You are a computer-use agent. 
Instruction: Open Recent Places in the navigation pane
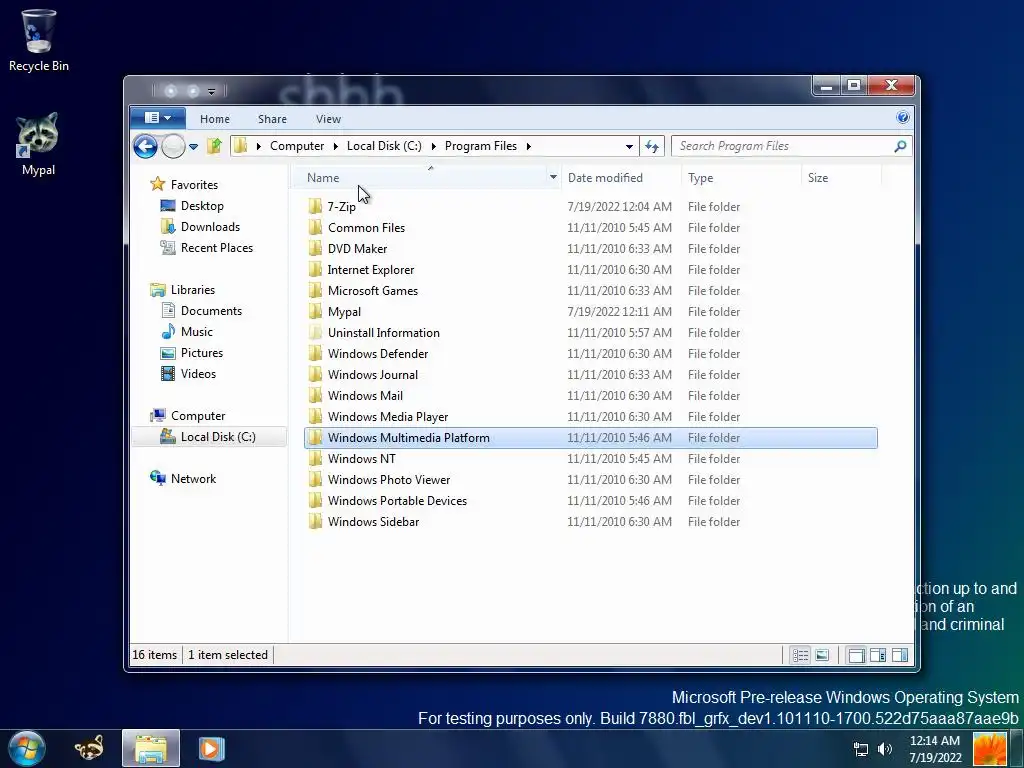[217, 248]
